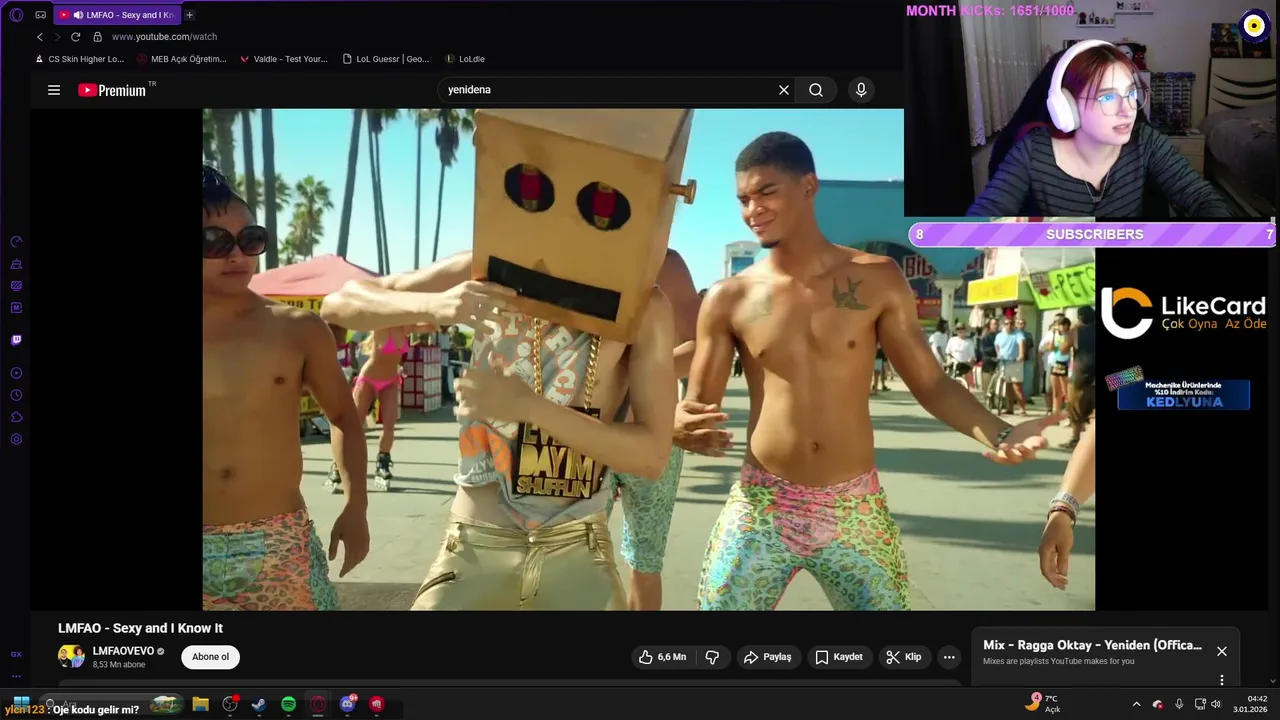This screenshot has height=720, width=1280.
Task: Like the video (6,6 Mn)
Action: pyautogui.click(x=663, y=657)
